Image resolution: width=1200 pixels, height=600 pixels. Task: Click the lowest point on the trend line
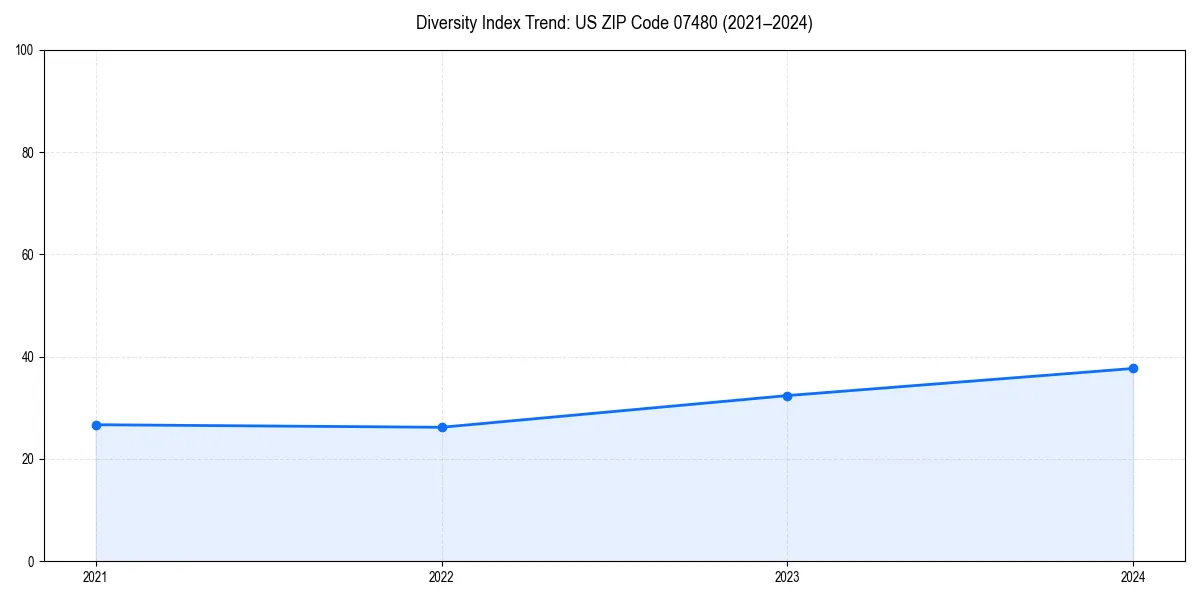click(442, 427)
